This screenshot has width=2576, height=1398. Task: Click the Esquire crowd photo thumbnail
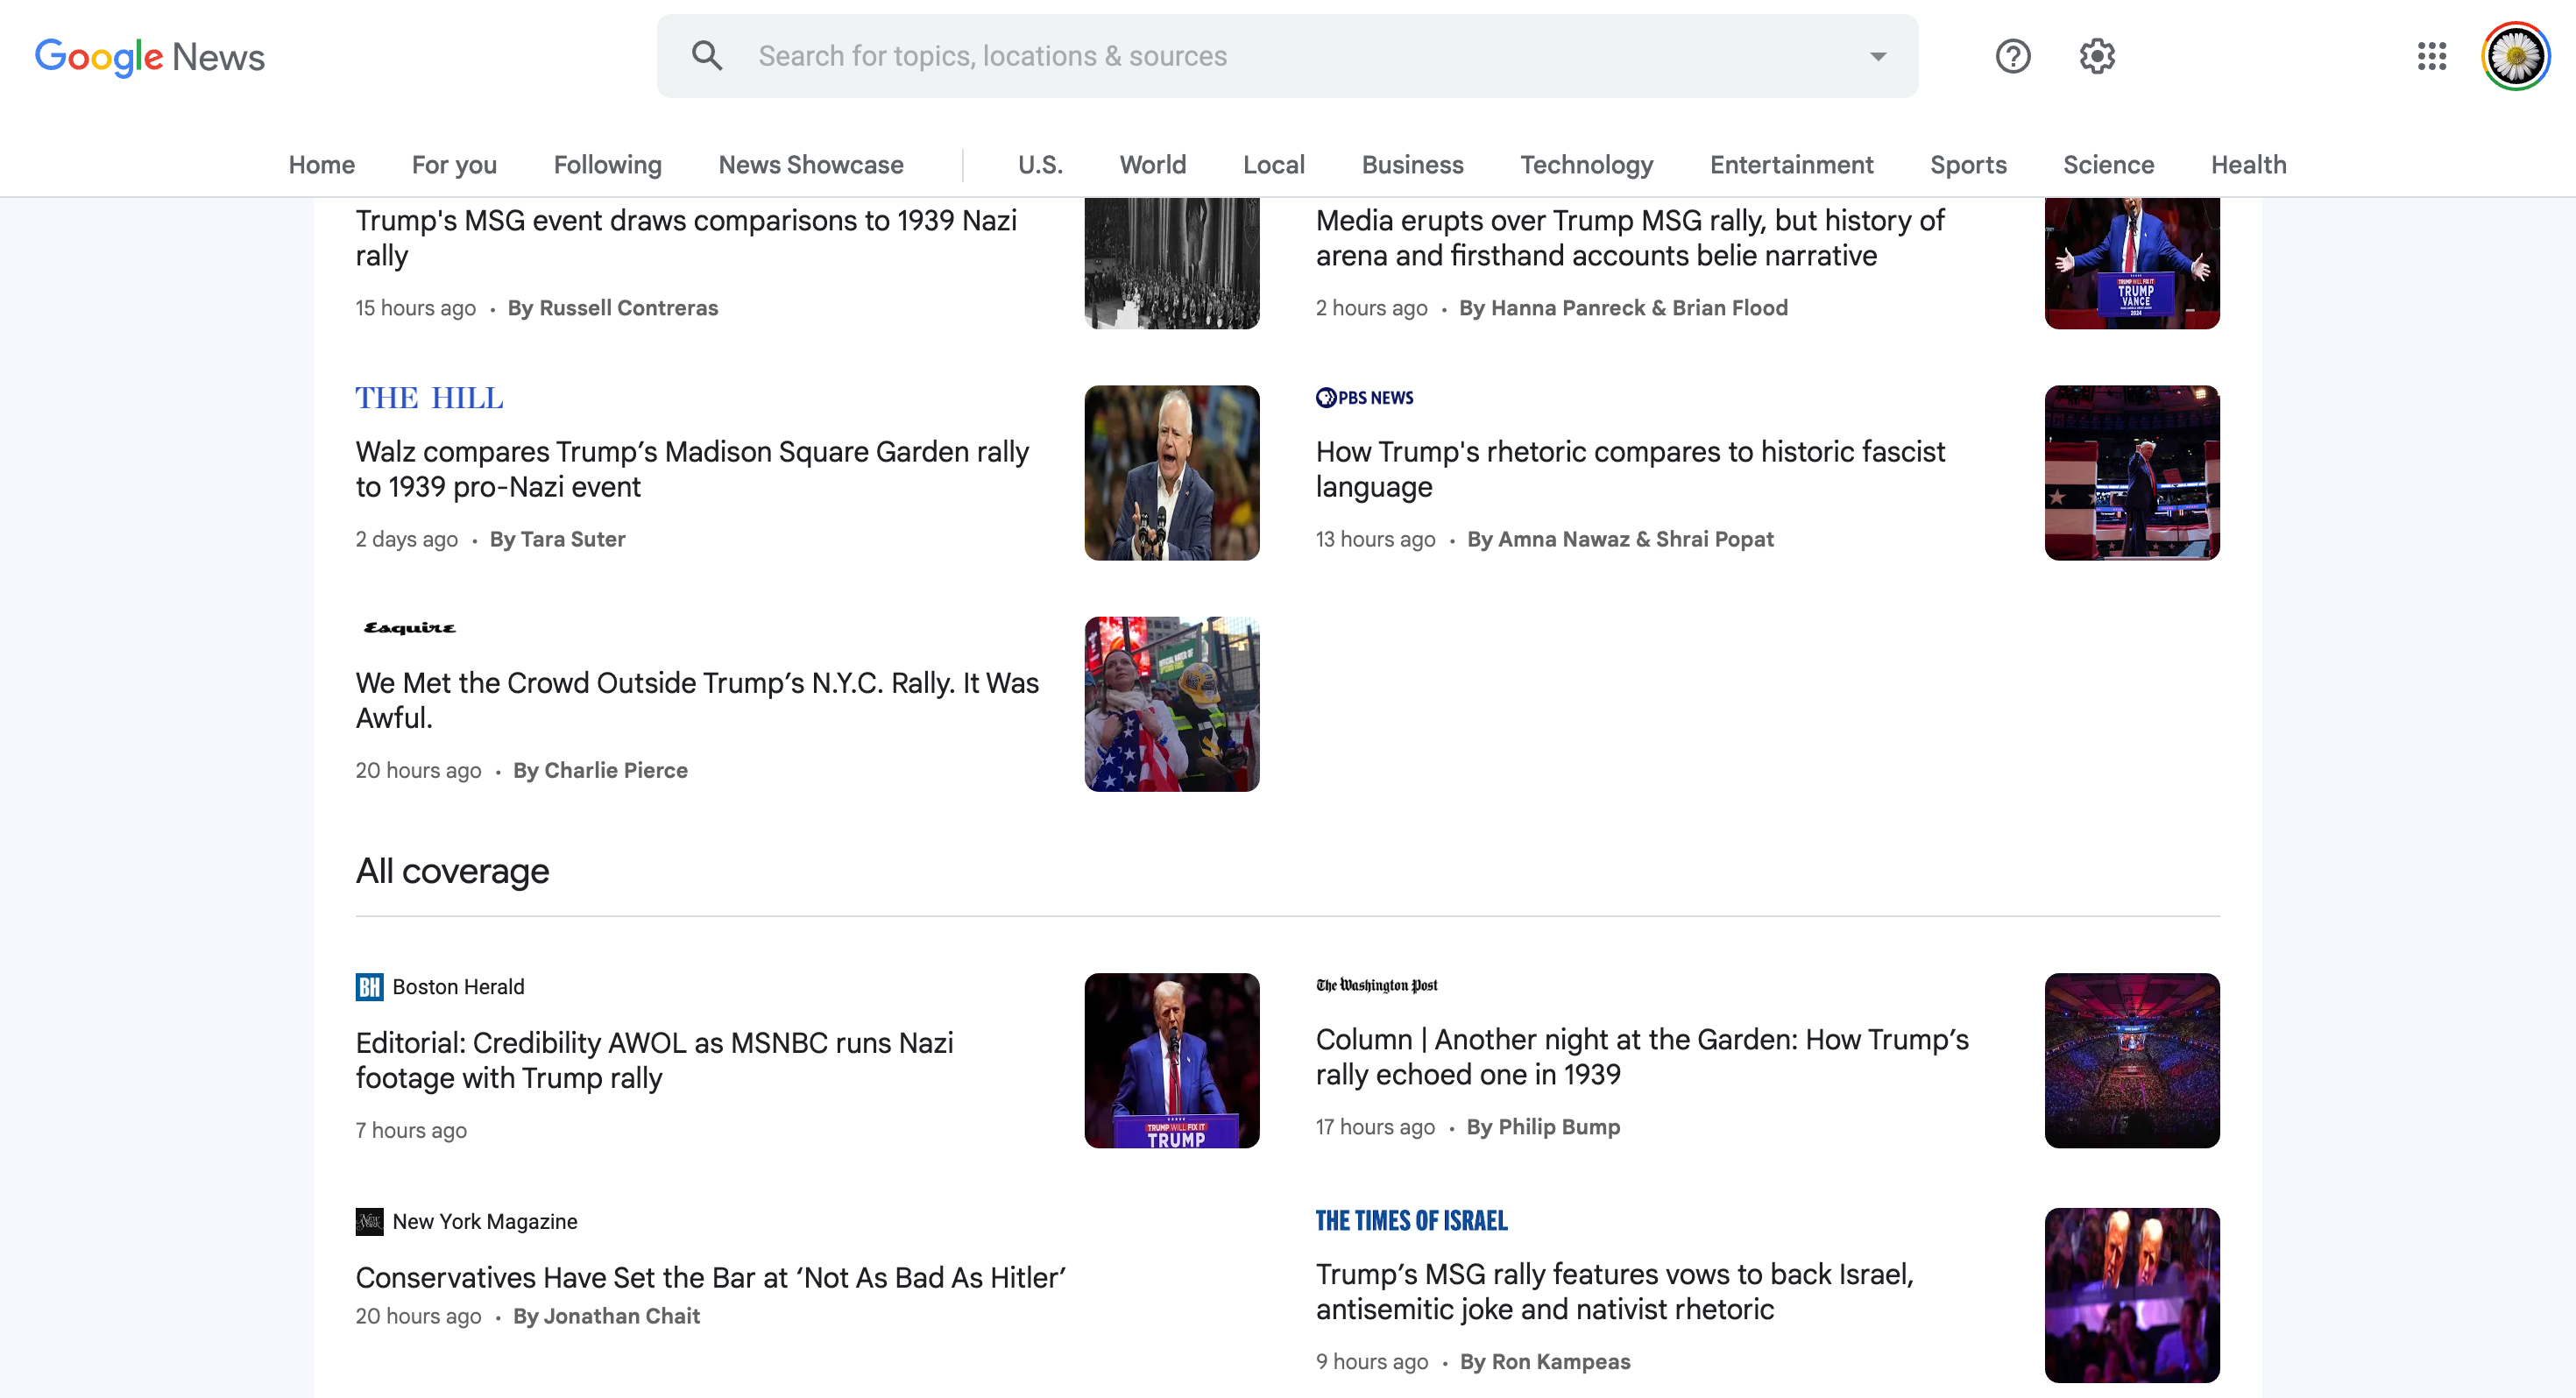coord(1171,704)
